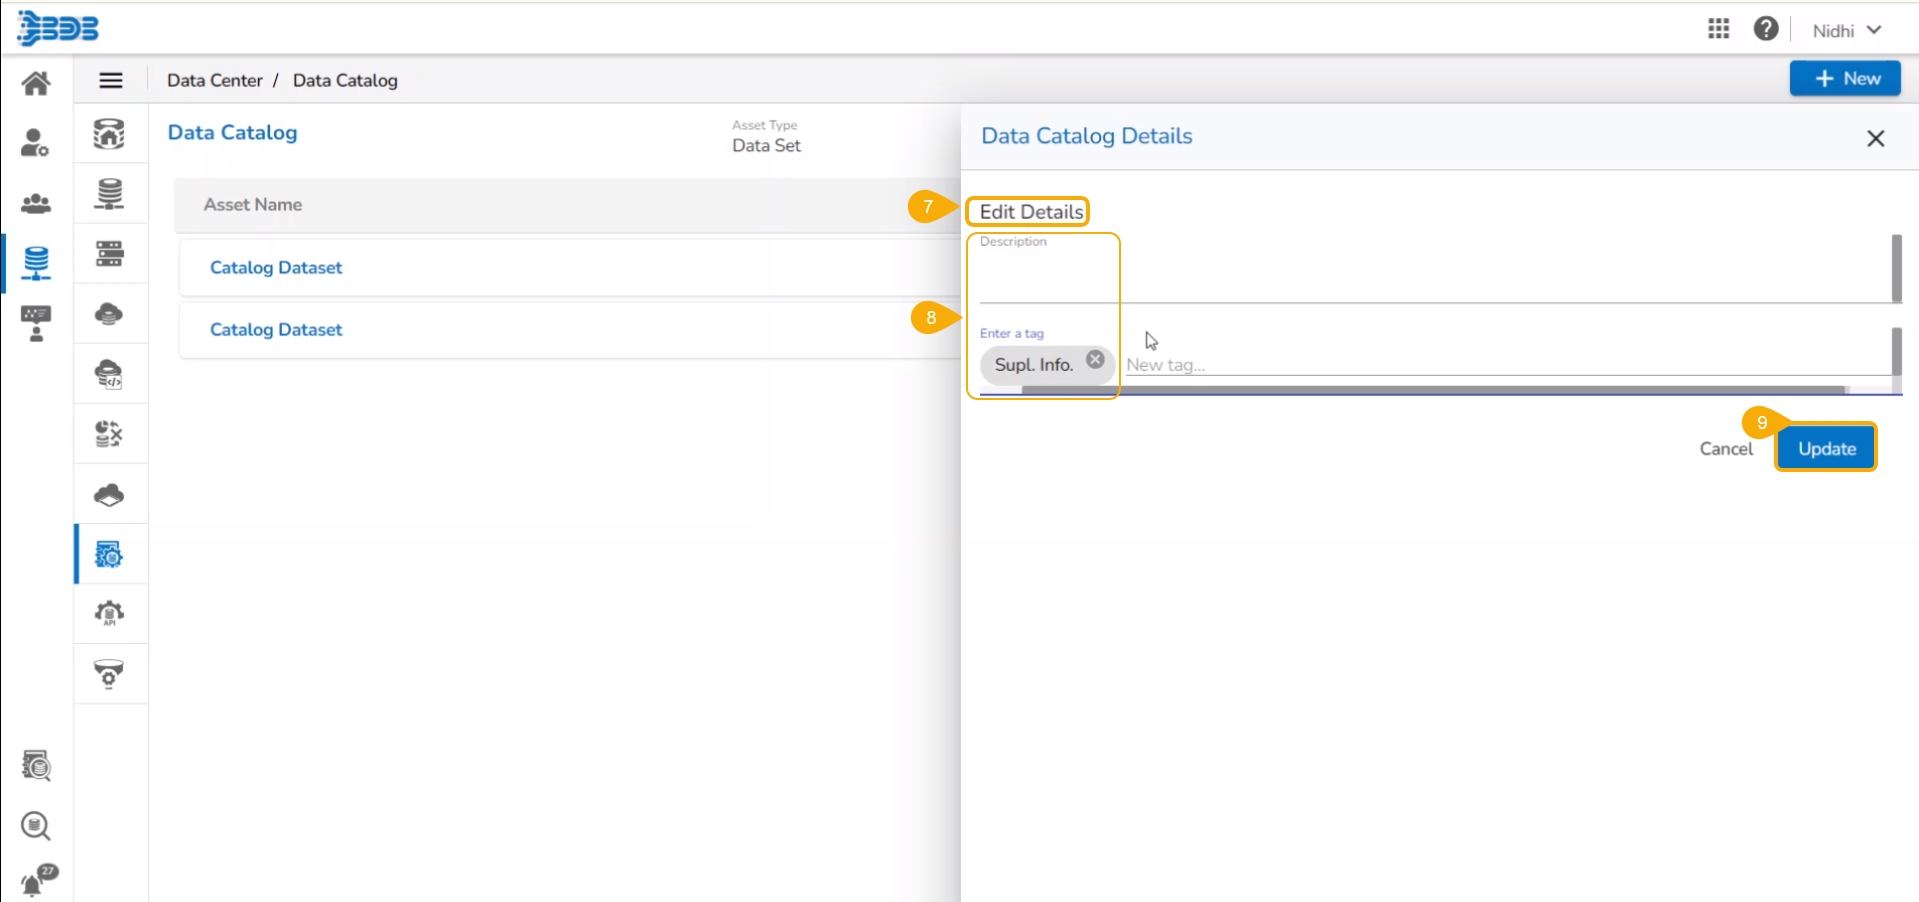Screen dimensions: 1919x902
Task: Go to Data Center breadcrumb
Action: click(214, 80)
